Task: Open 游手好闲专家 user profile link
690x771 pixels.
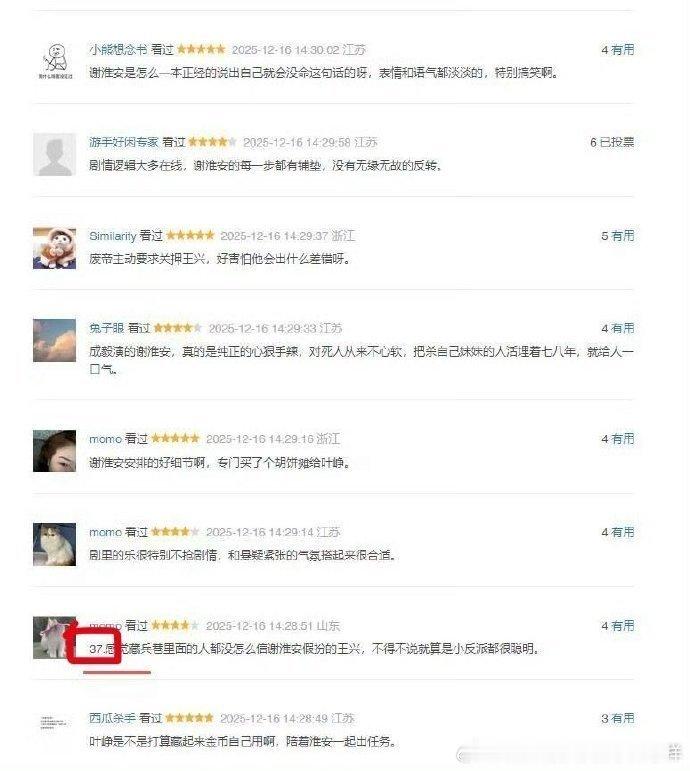Action: (x=124, y=142)
